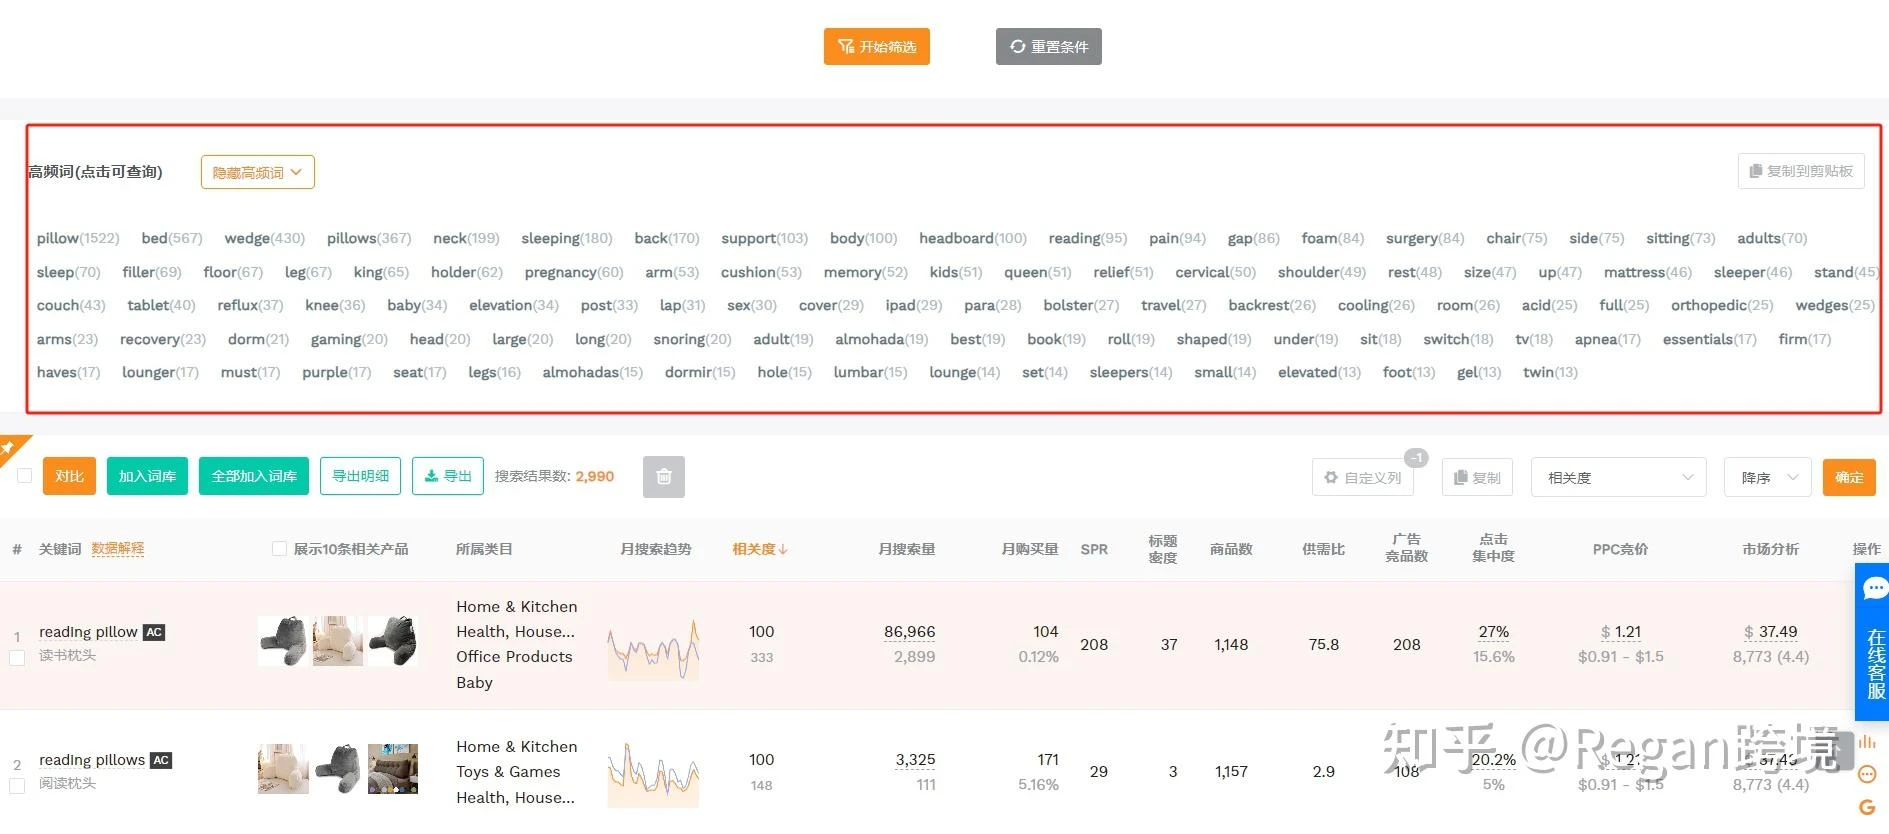Click the smiley feedback icon on right edge
The height and width of the screenshot is (834, 1889).
pyautogui.click(x=1867, y=774)
